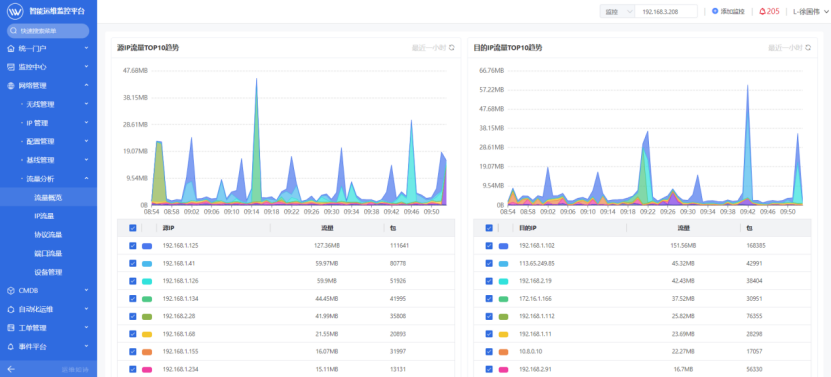
Task: Uncheck destination IP 10.8.0.10
Action: 489,352
